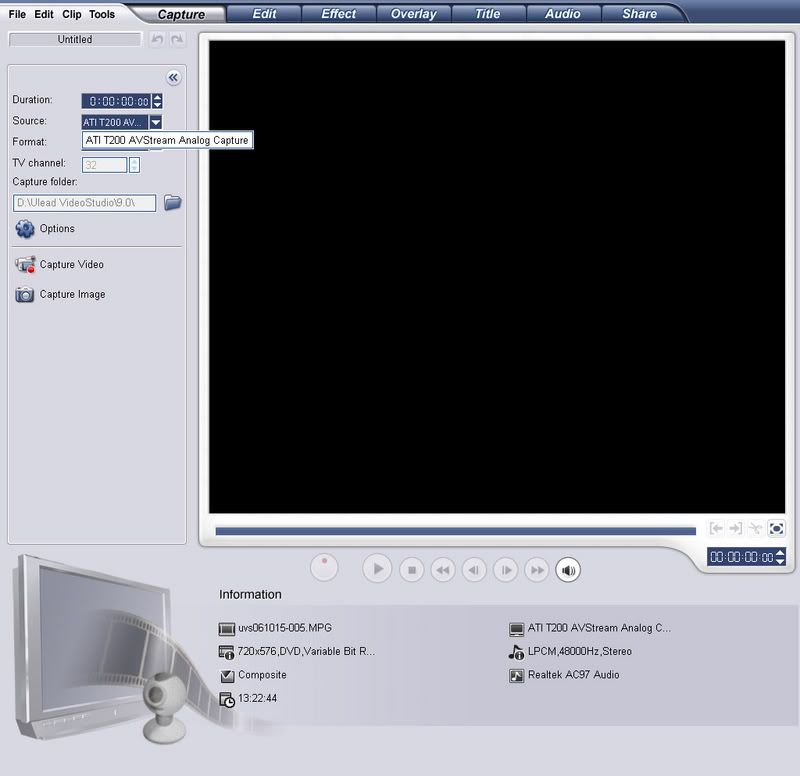Click the preview trim bar slider

click(x=455, y=531)
